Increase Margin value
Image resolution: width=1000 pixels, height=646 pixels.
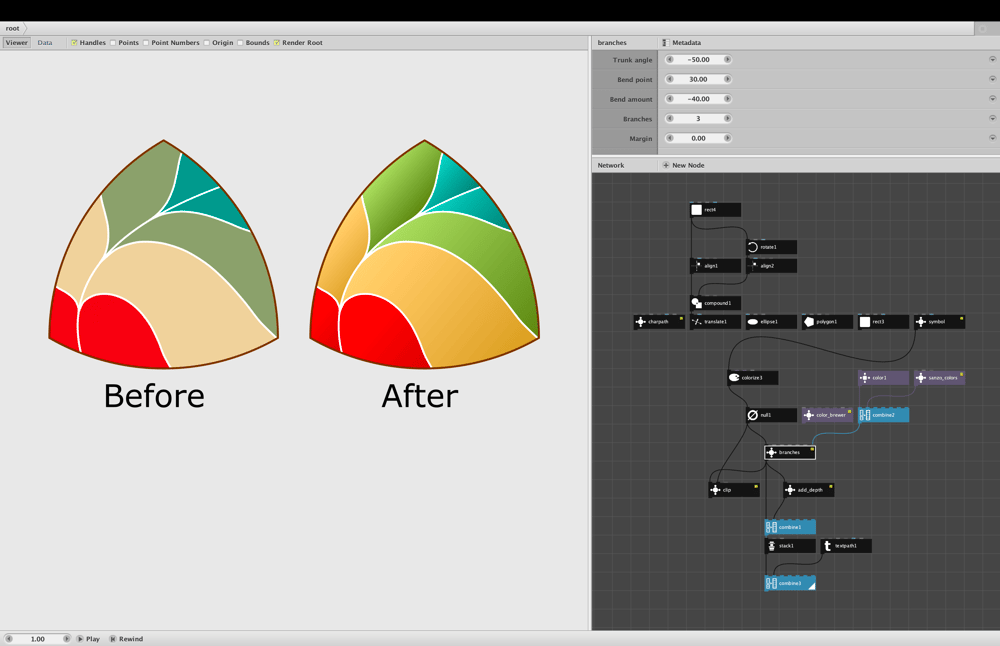(x=727, y=138)
